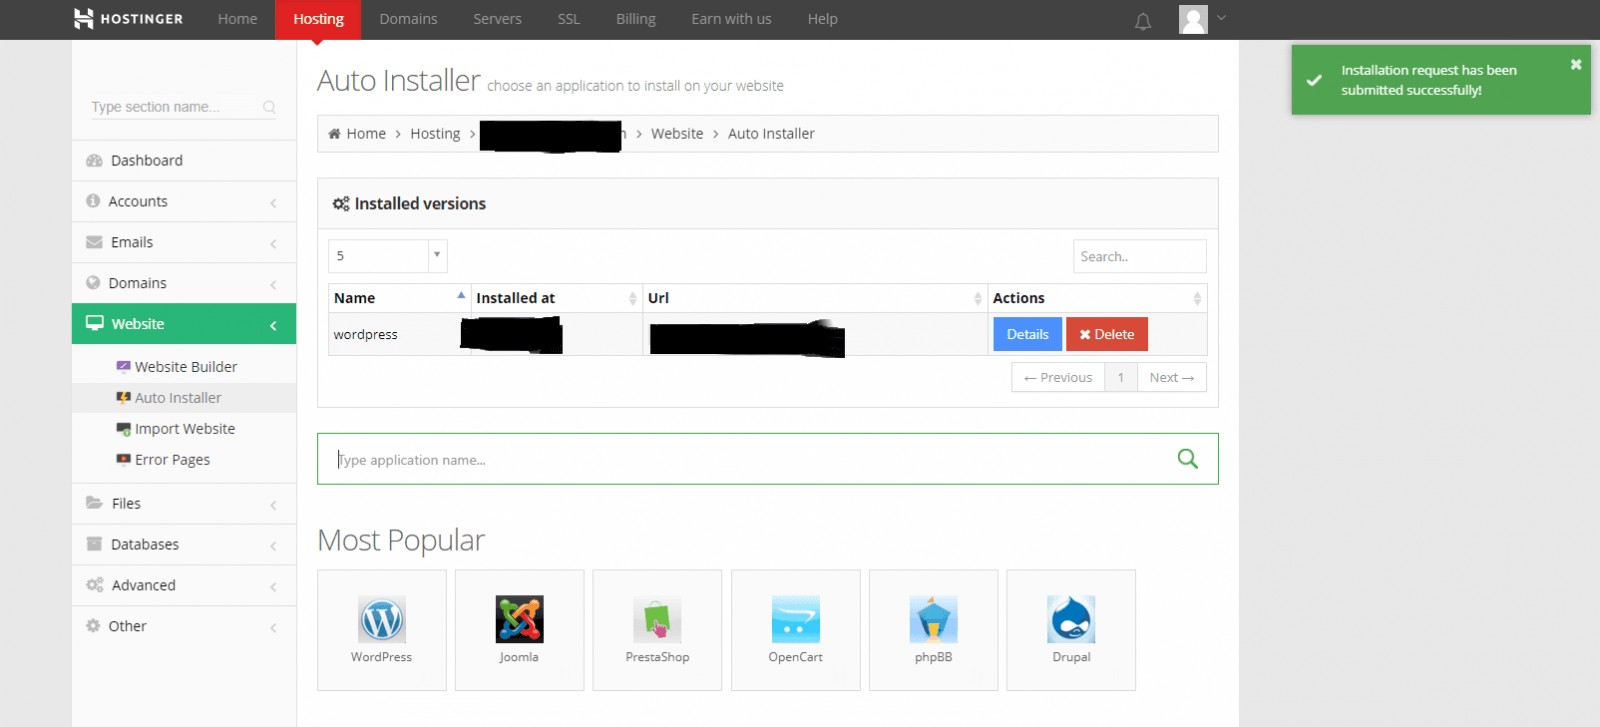The height and width of the screenshot is (727, 1600).
Task: Open Earn with us in navigation
Action: coord(731,19)
